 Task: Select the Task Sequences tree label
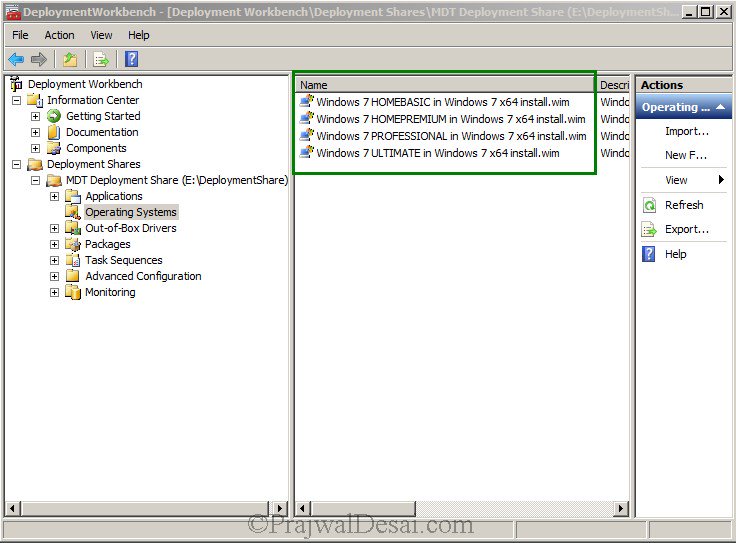click(x=123, y=260)
